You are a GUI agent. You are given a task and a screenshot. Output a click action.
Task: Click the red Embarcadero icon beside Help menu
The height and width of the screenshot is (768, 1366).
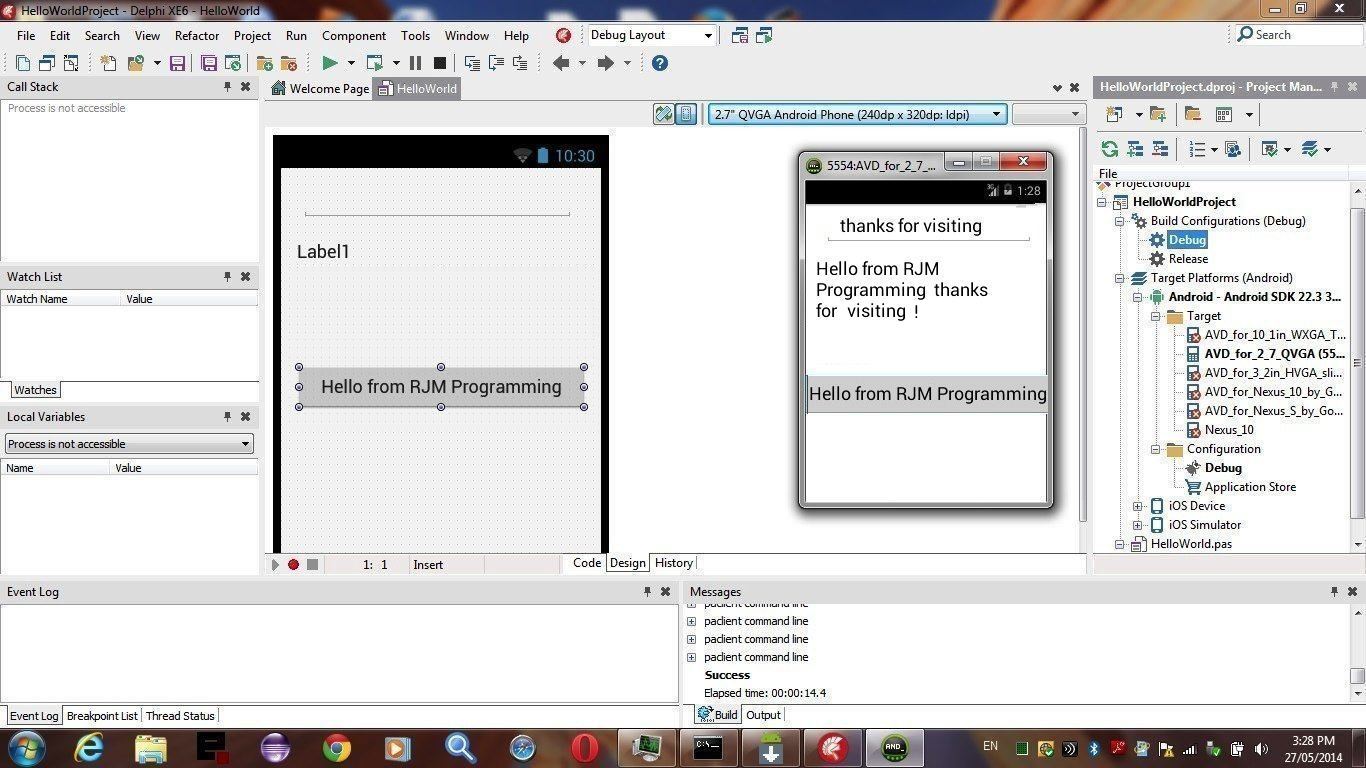pyautogui.click(x=563, y=35)
